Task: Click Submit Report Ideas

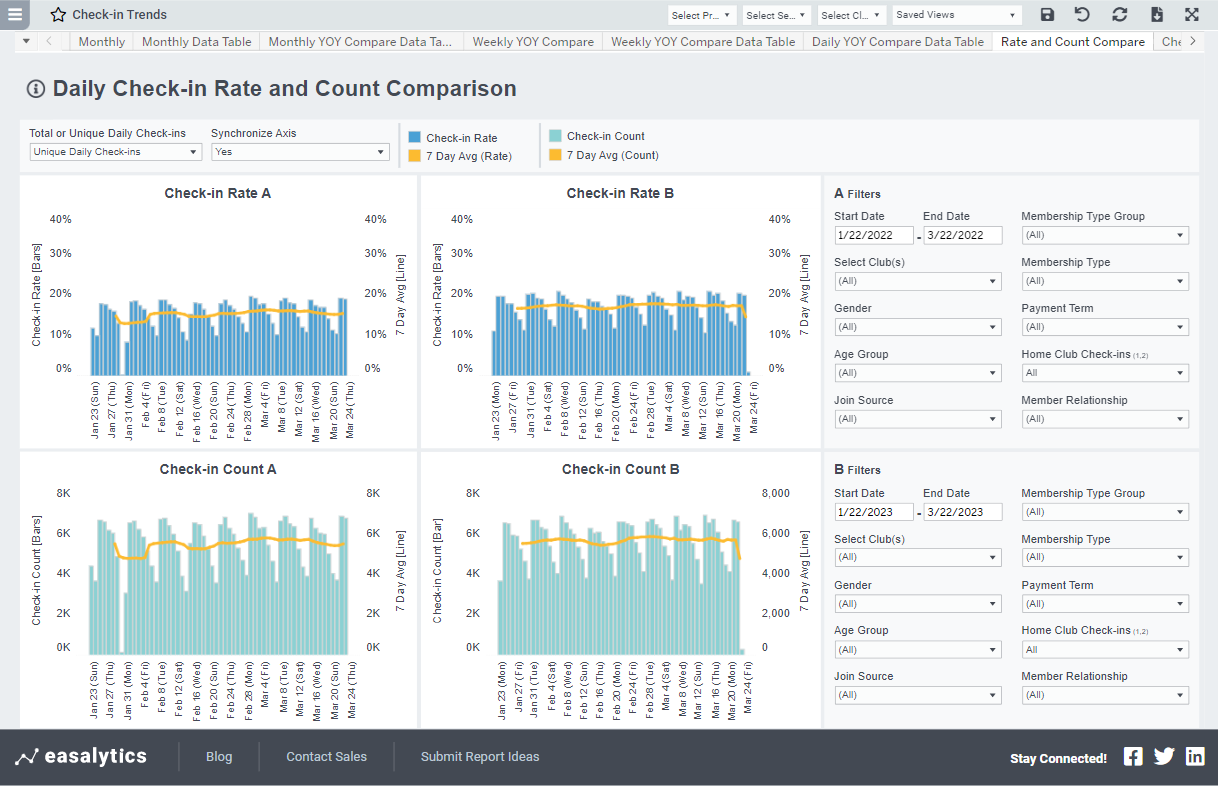Action: 480,756
